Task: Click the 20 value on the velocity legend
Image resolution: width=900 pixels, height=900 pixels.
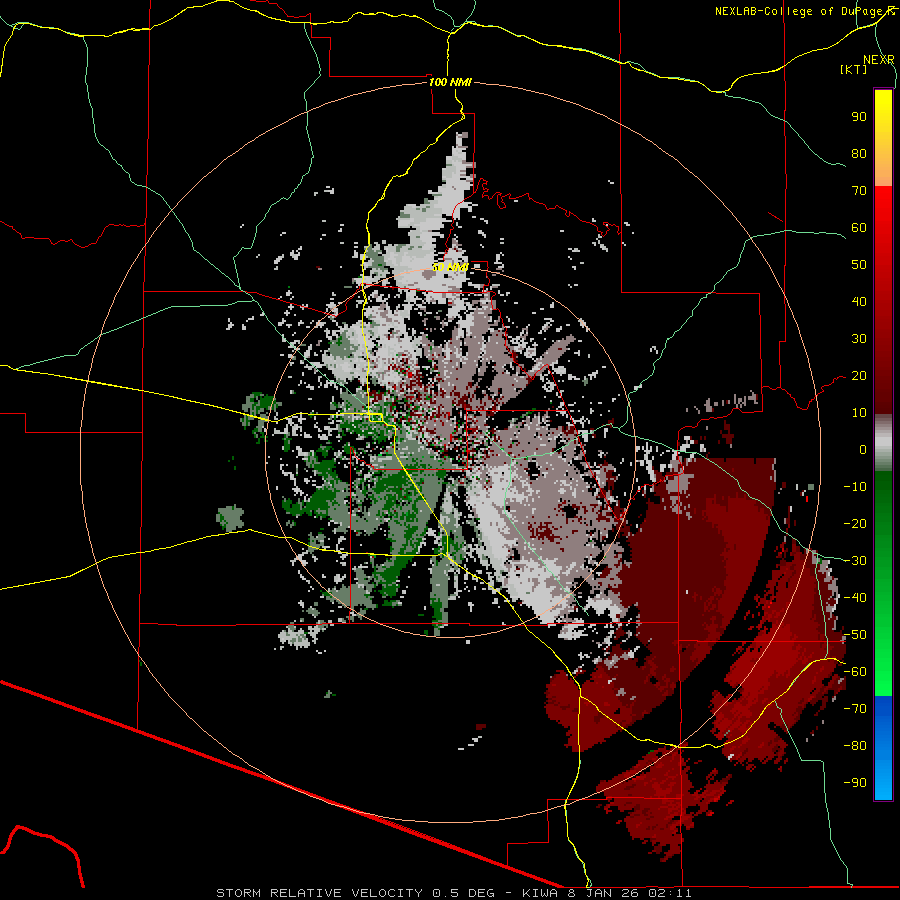Action: 859,376
